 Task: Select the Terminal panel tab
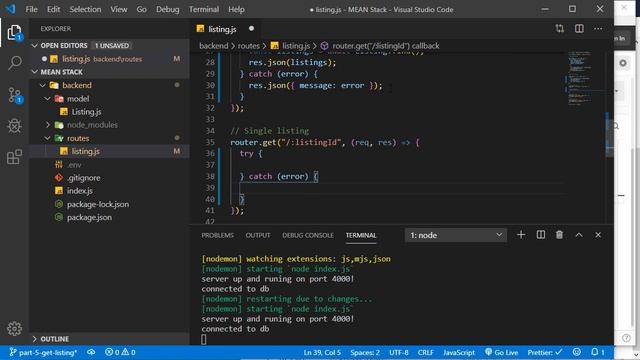[361, 235]
